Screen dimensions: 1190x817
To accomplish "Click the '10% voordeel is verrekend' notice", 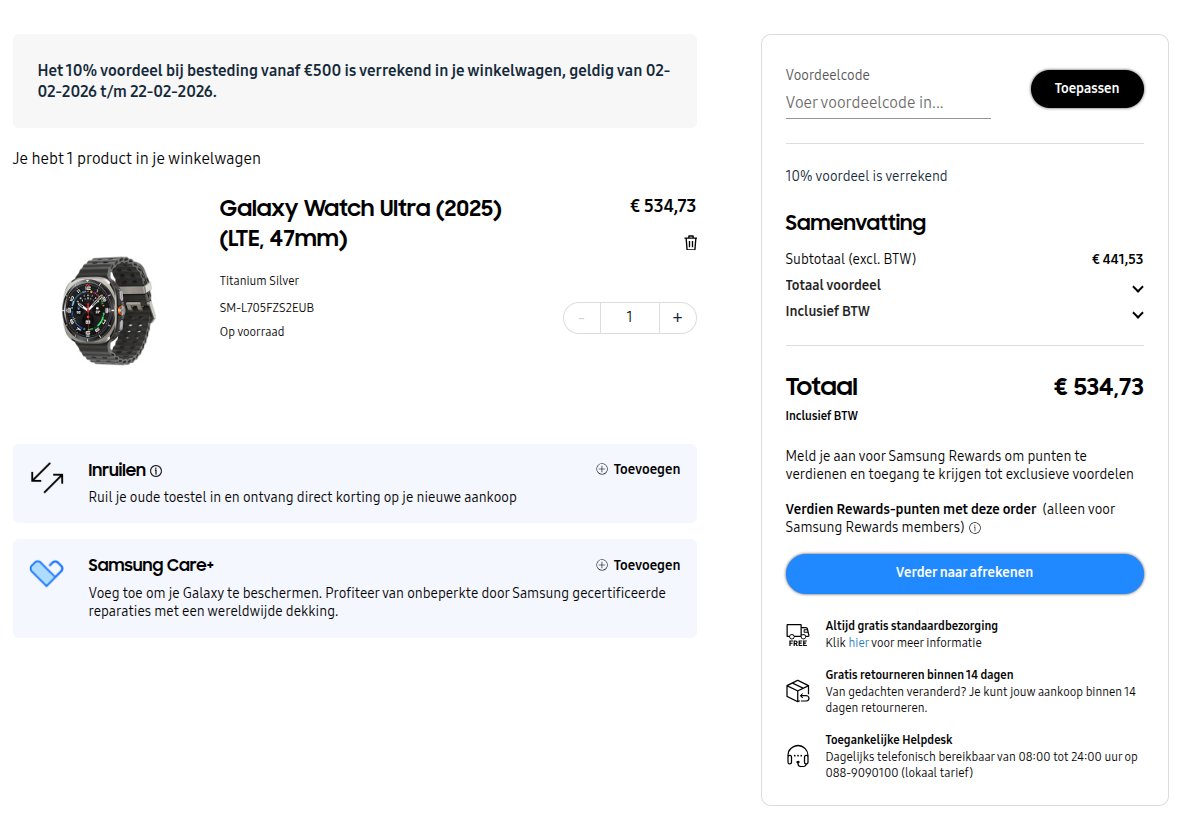I will tap(866, 176).
